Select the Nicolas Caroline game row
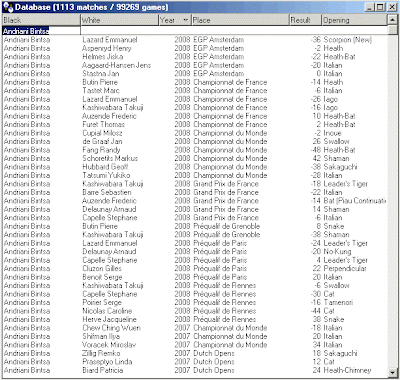Viewport: 400px width, 380px height. tap(195, 311)
